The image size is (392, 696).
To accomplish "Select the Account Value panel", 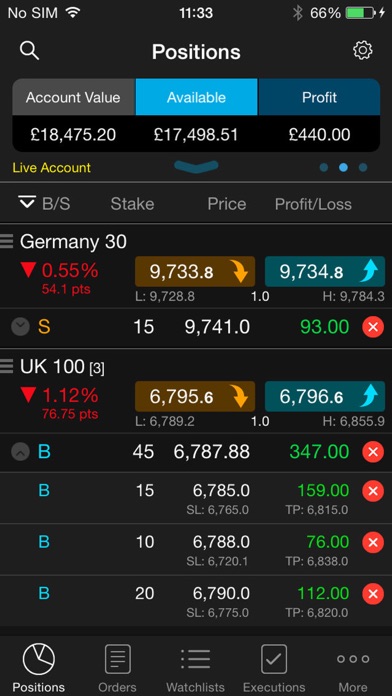I will tap(73, 115).
